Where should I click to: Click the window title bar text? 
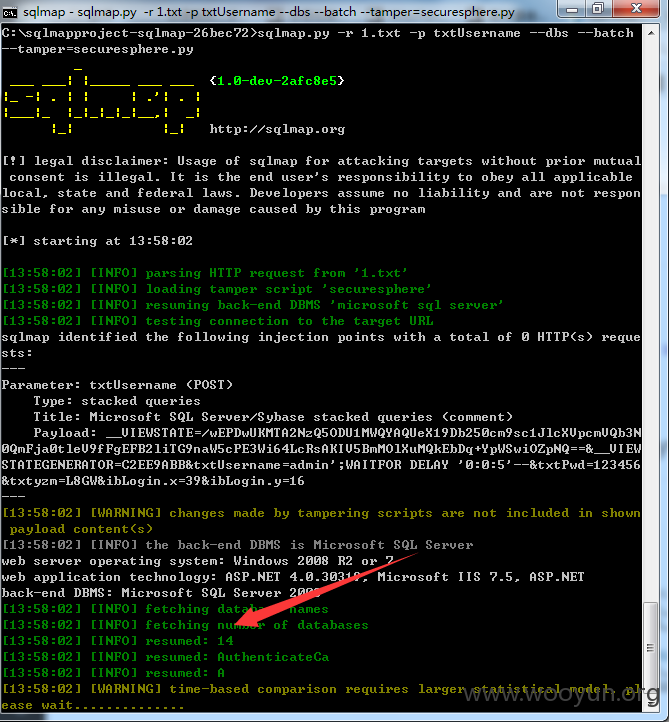pos(268,12)
